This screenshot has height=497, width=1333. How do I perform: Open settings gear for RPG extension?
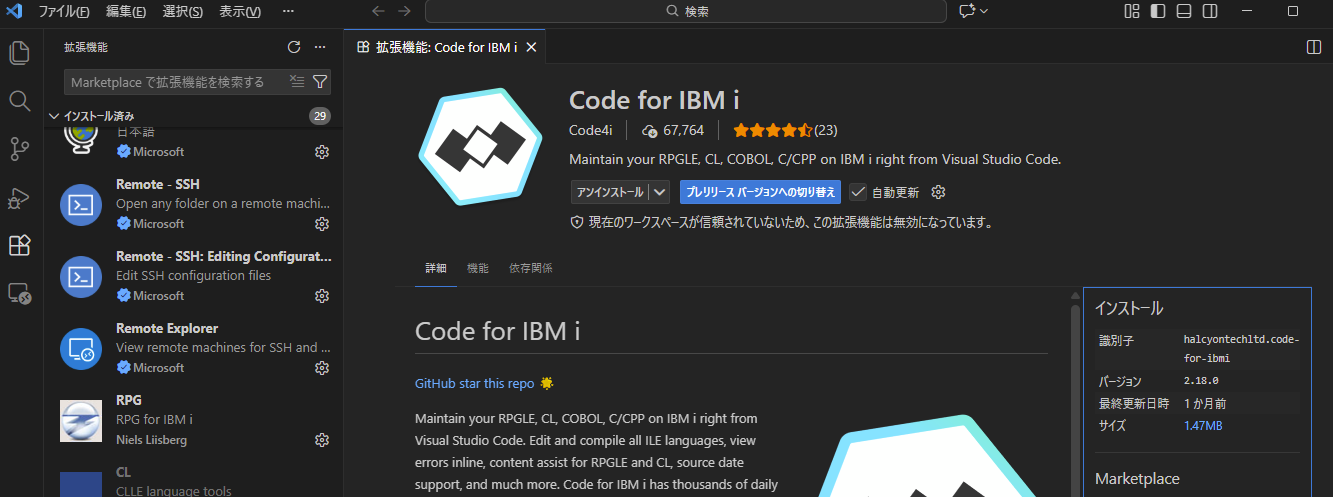tap(322, 440)
